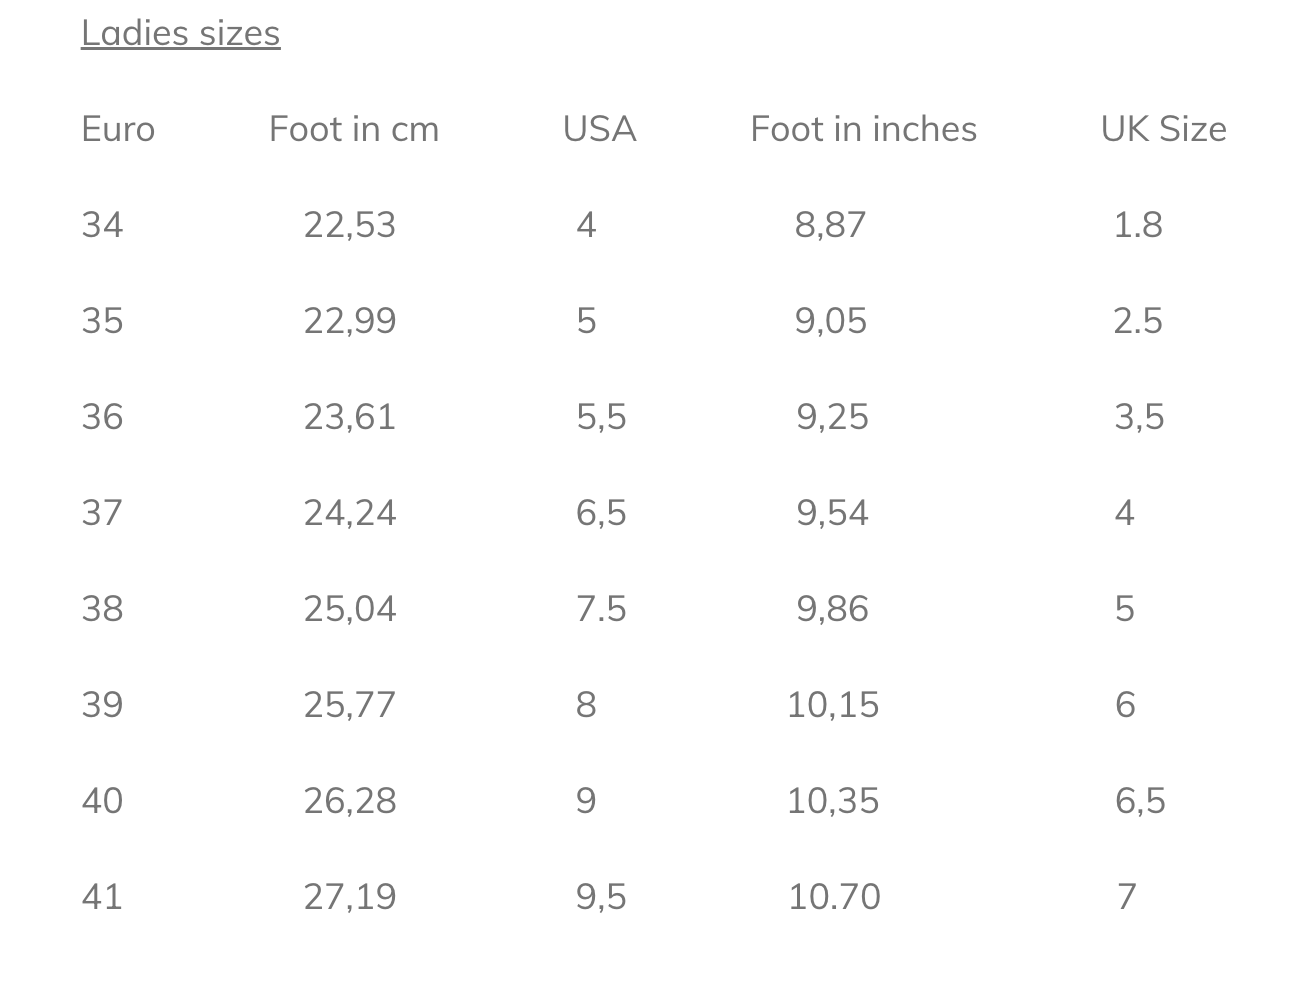
Task: Click the Euro column header
Action: (x=118, y=129)
